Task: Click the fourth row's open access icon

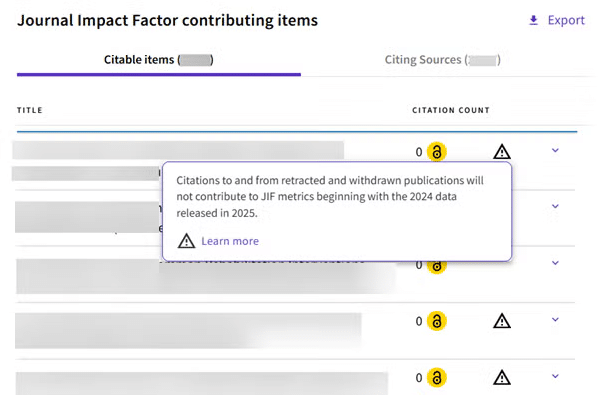Action: pos(437,321)
